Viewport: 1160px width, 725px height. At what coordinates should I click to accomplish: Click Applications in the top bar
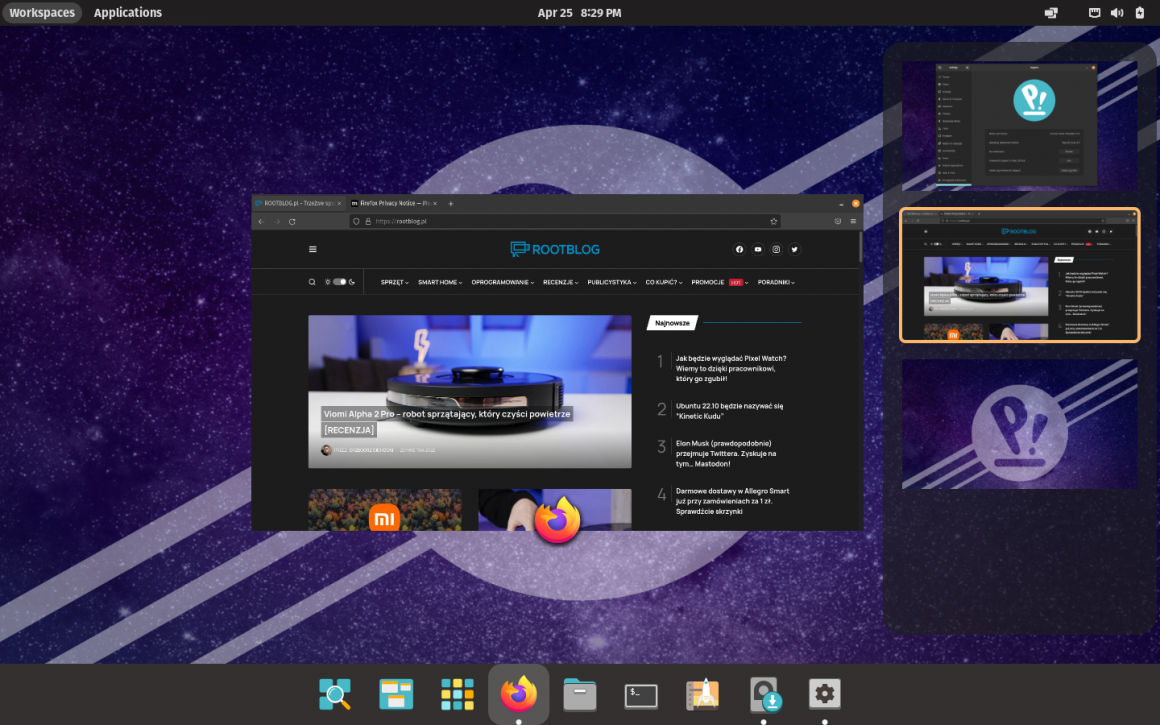pos(128,13)
